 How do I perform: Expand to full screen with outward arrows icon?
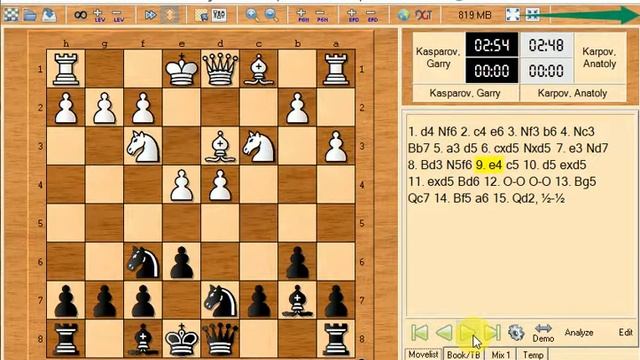[513, 15]
